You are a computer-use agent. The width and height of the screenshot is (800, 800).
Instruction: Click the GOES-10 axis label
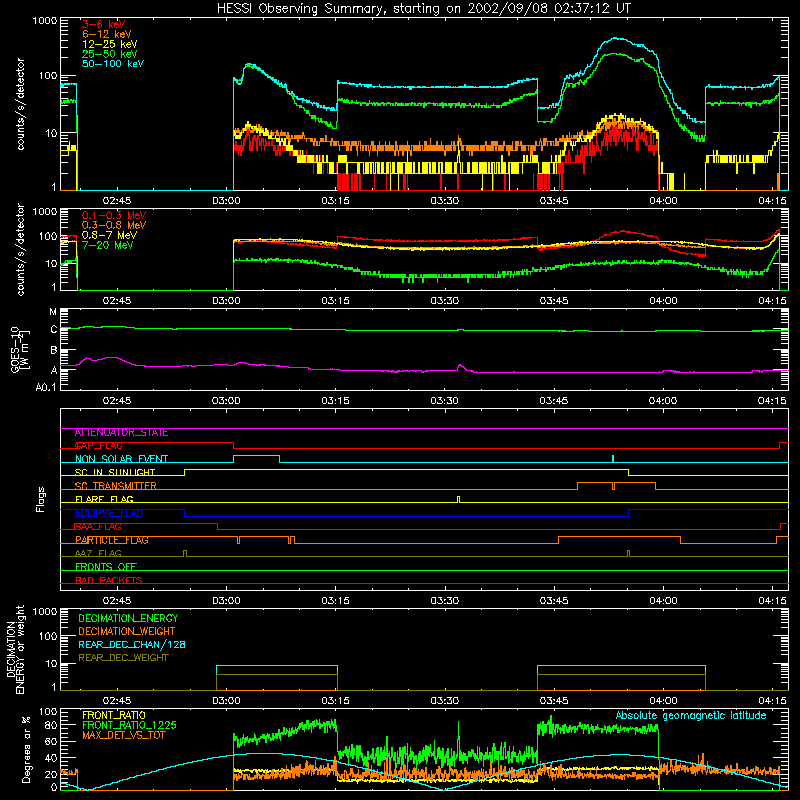[x=19, y=349]
